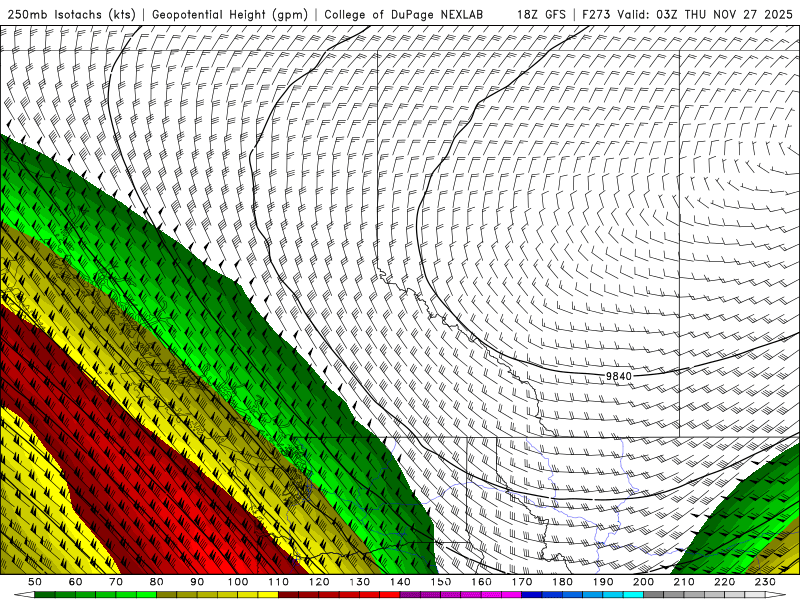This screenshot has width=800, height=600.
Task: Click the 230 value on the color scale
Action: point(765,582)
